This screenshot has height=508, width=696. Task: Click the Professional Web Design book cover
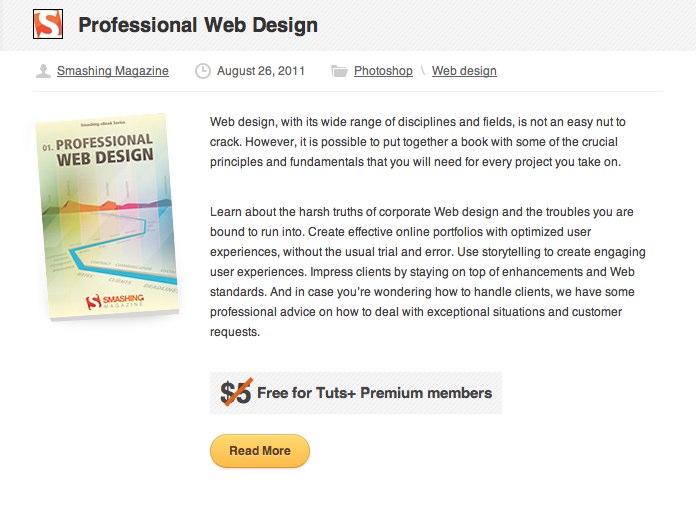(x=107, y=216)
